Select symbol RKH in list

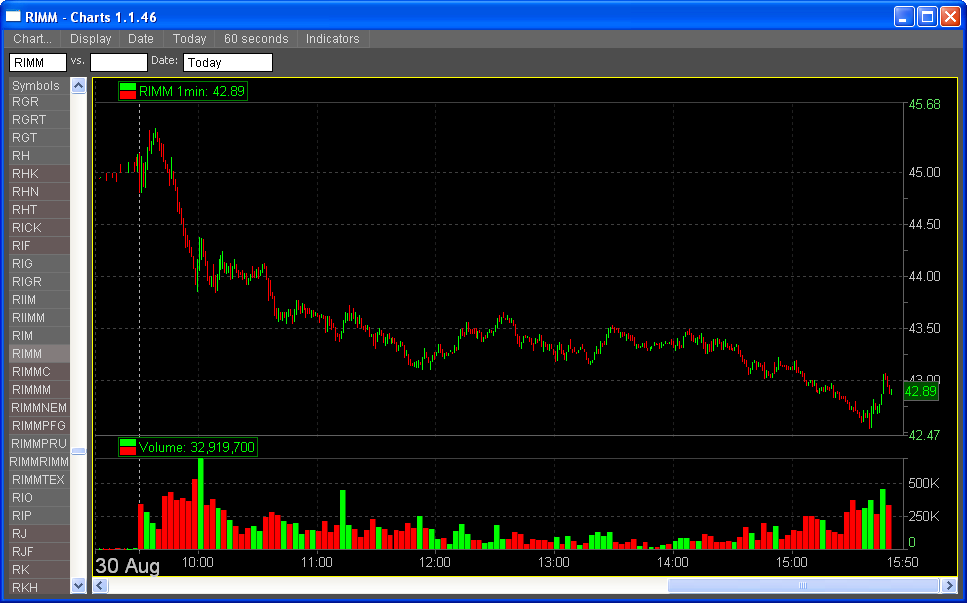(39, 587)
